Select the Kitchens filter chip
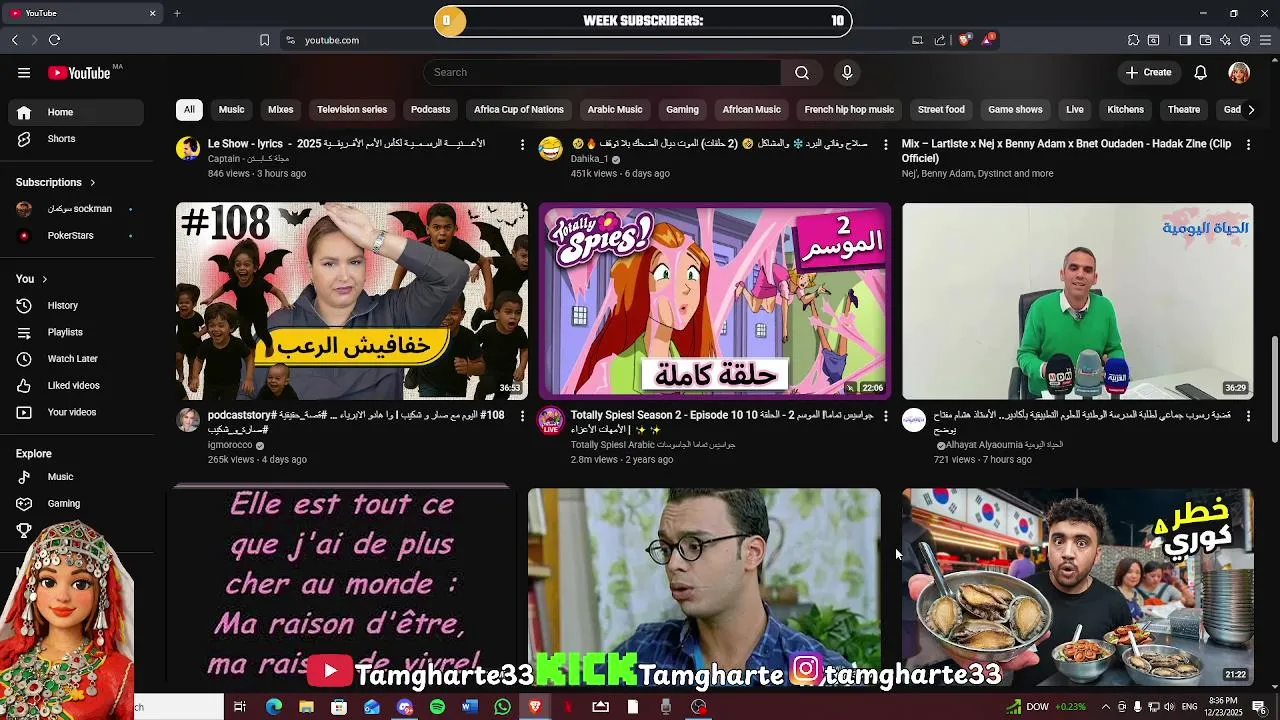Screen dimensions: 1280x720 [1125, 110]
